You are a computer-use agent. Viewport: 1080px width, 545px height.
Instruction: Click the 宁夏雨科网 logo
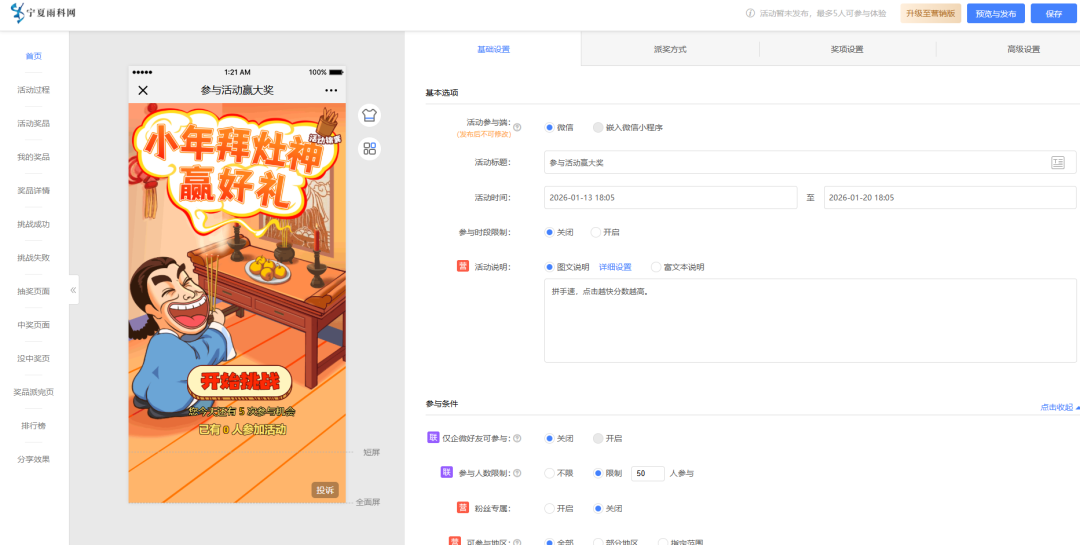[x=43, y=14]
